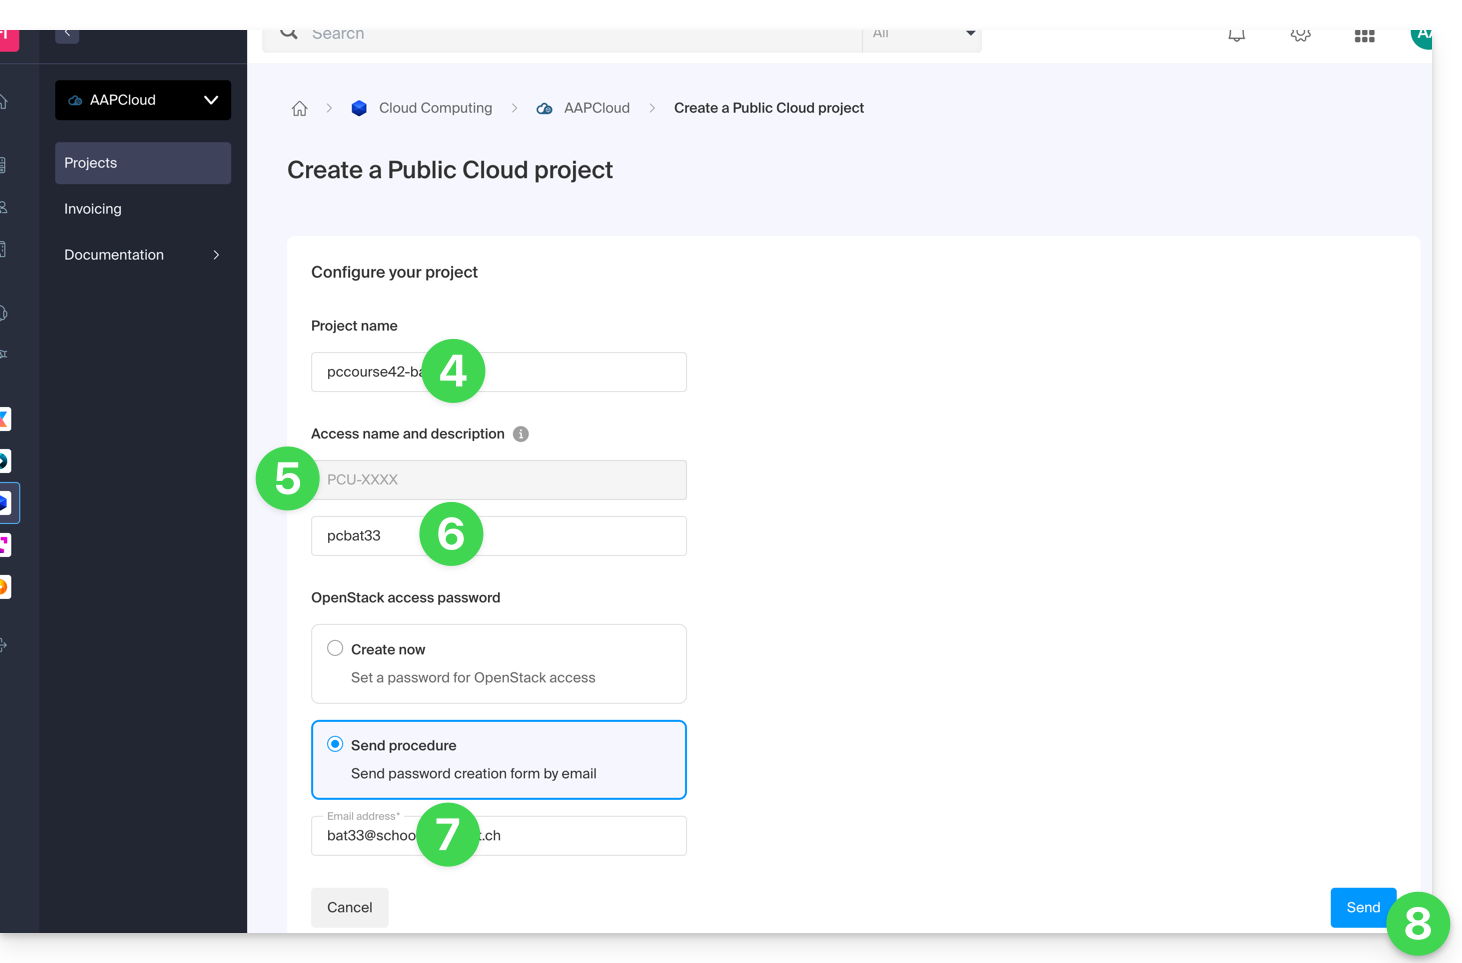The height and width of the screenshot is (963, 1462).
Task: Select the Send procedure radio option
Action: tap(335, 745)
